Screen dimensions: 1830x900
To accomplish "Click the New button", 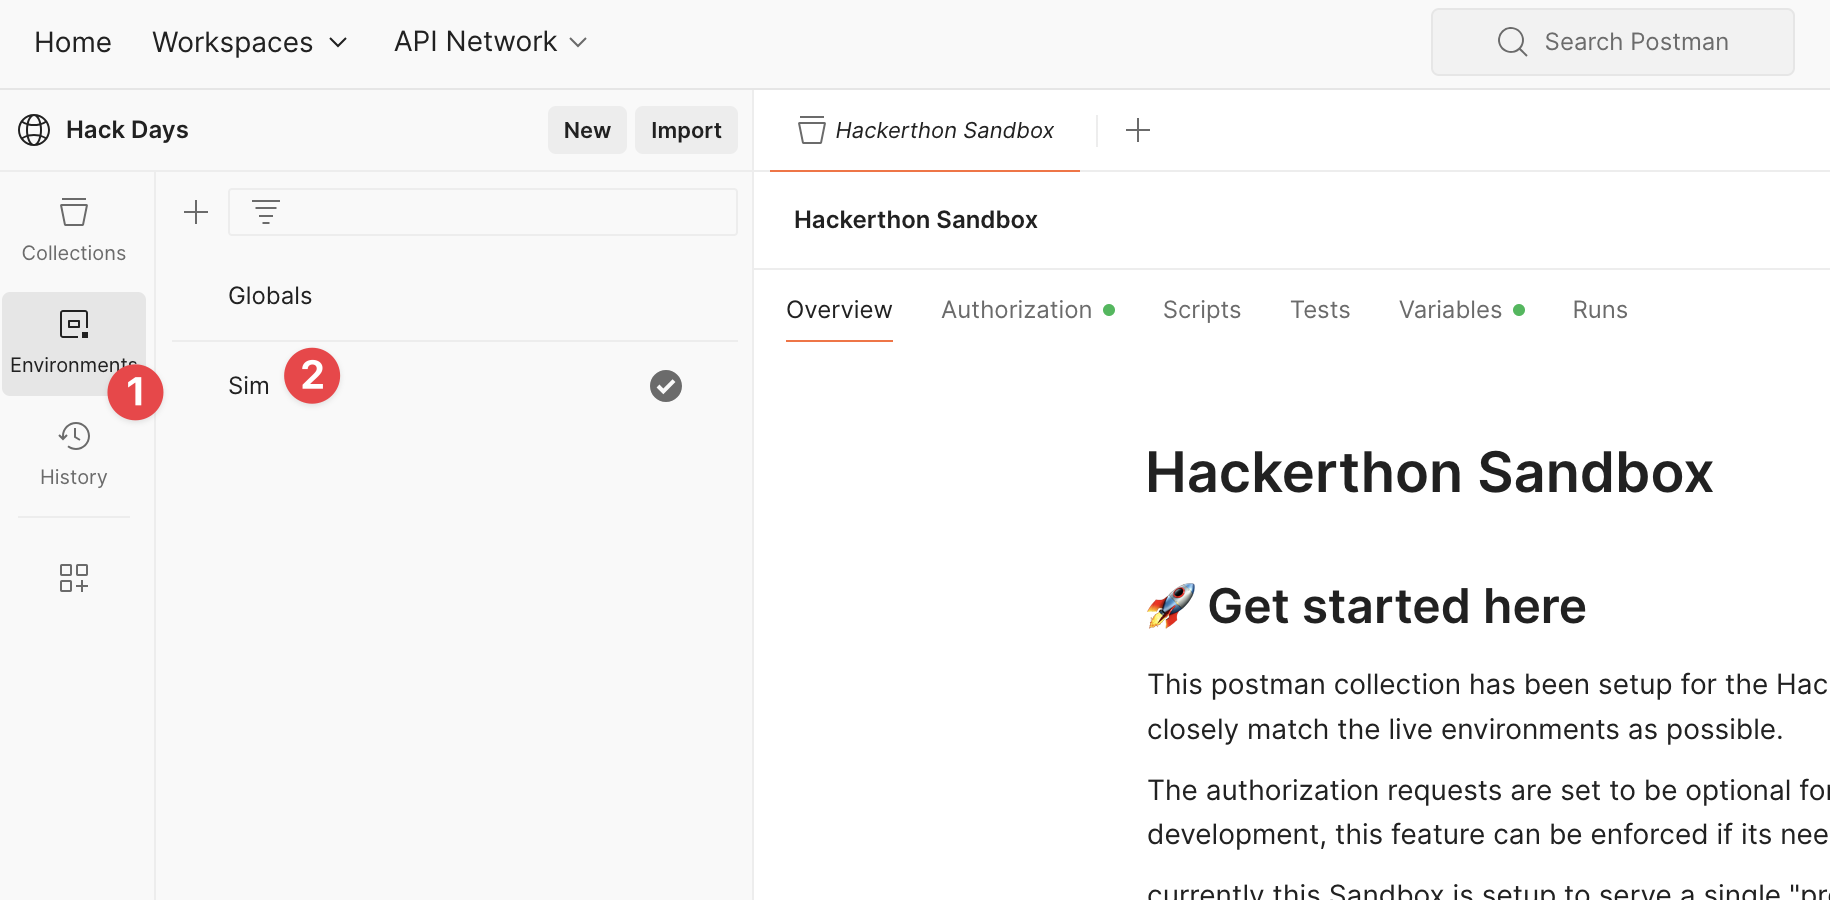I will (x=587, y=130).
